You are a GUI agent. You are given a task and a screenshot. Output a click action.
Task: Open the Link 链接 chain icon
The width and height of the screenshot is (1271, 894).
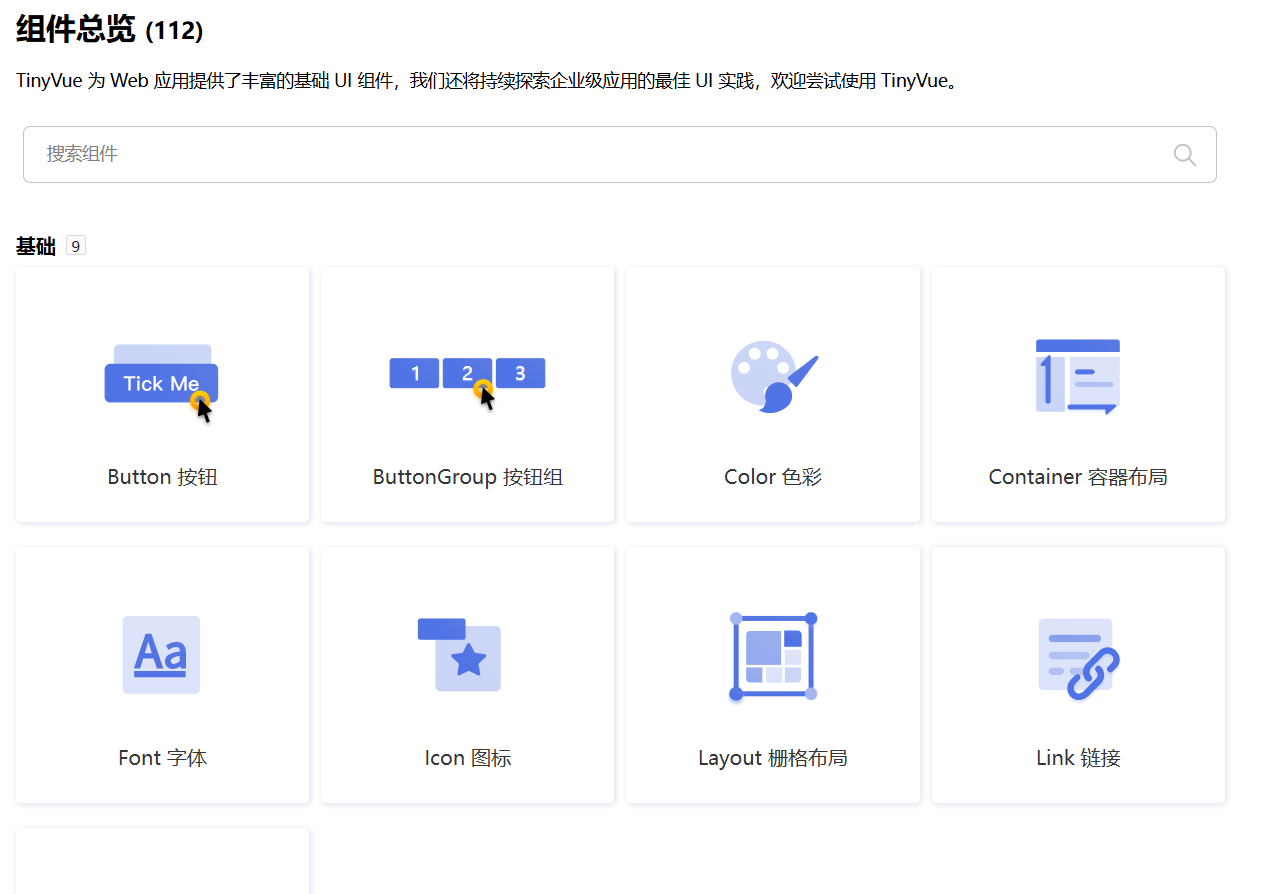[1078, 658]
